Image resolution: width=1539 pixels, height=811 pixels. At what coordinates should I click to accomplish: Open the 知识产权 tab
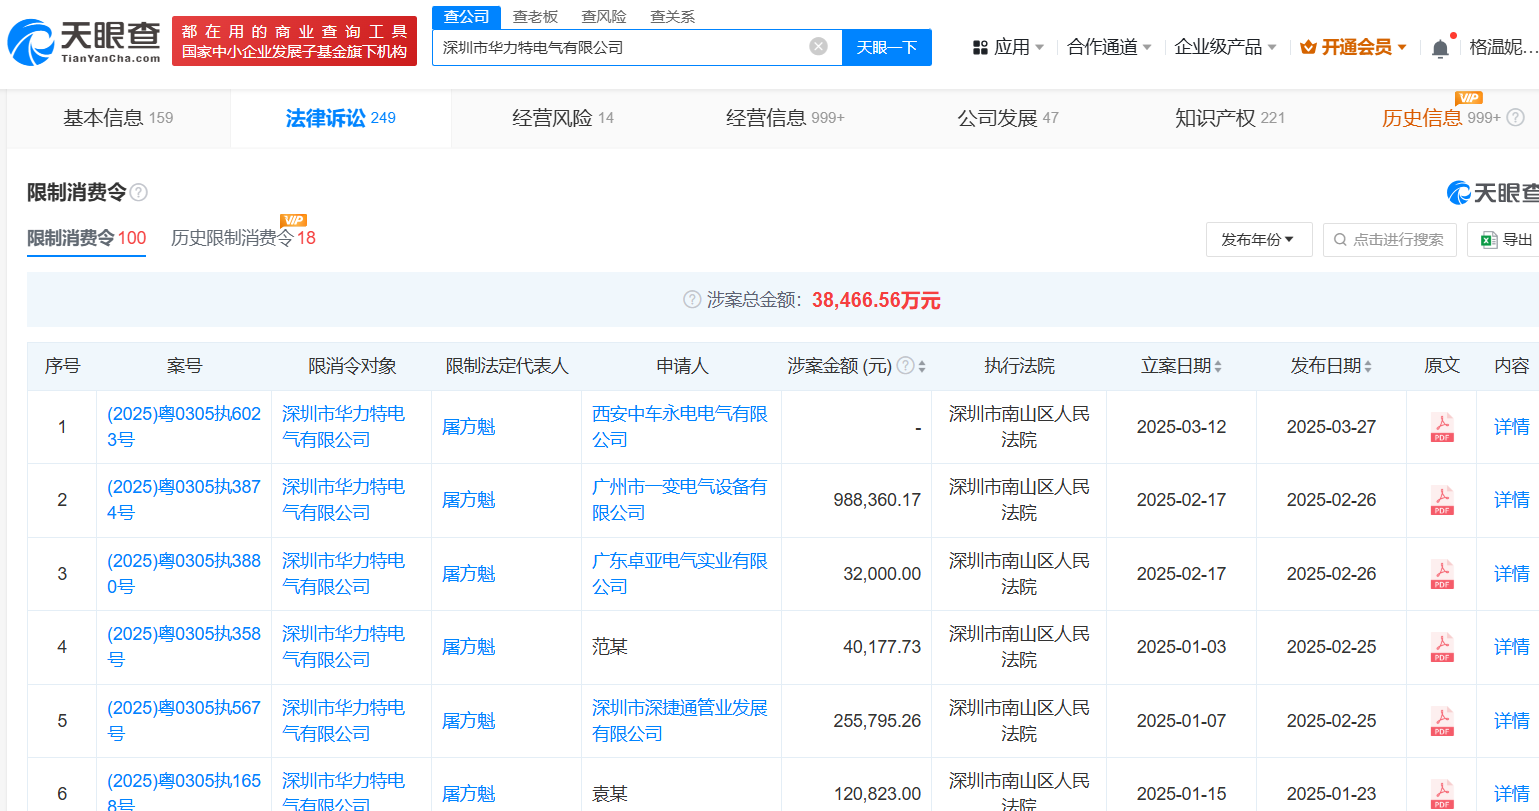(1230, 118)
